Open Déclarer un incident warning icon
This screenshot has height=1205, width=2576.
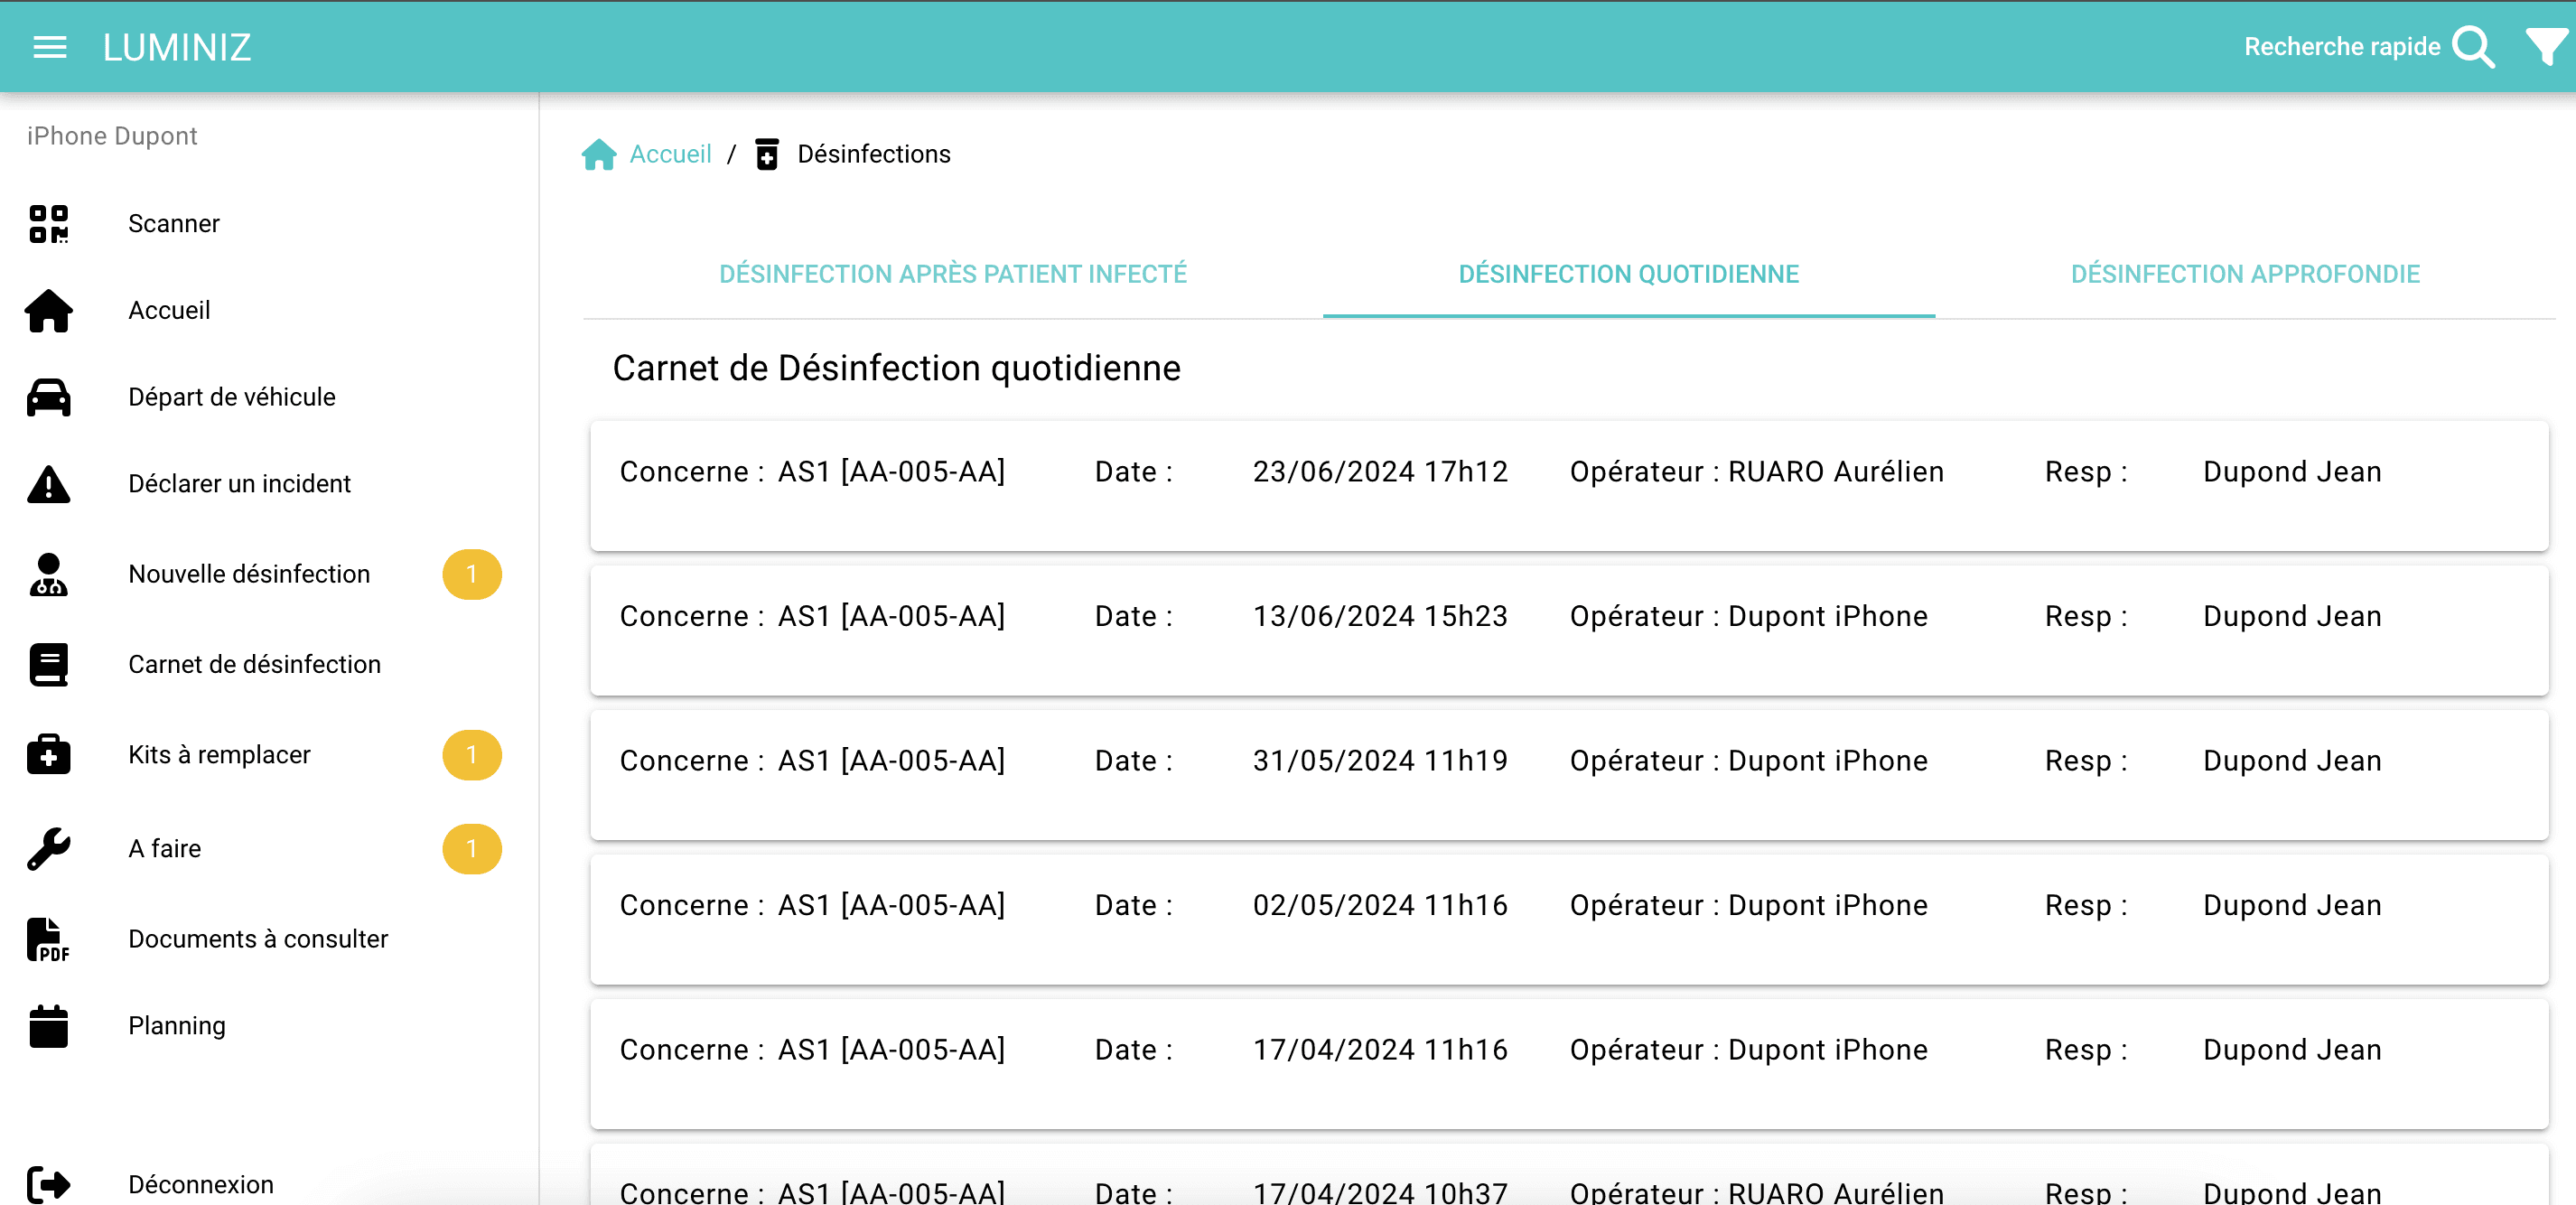pos(48,483)
